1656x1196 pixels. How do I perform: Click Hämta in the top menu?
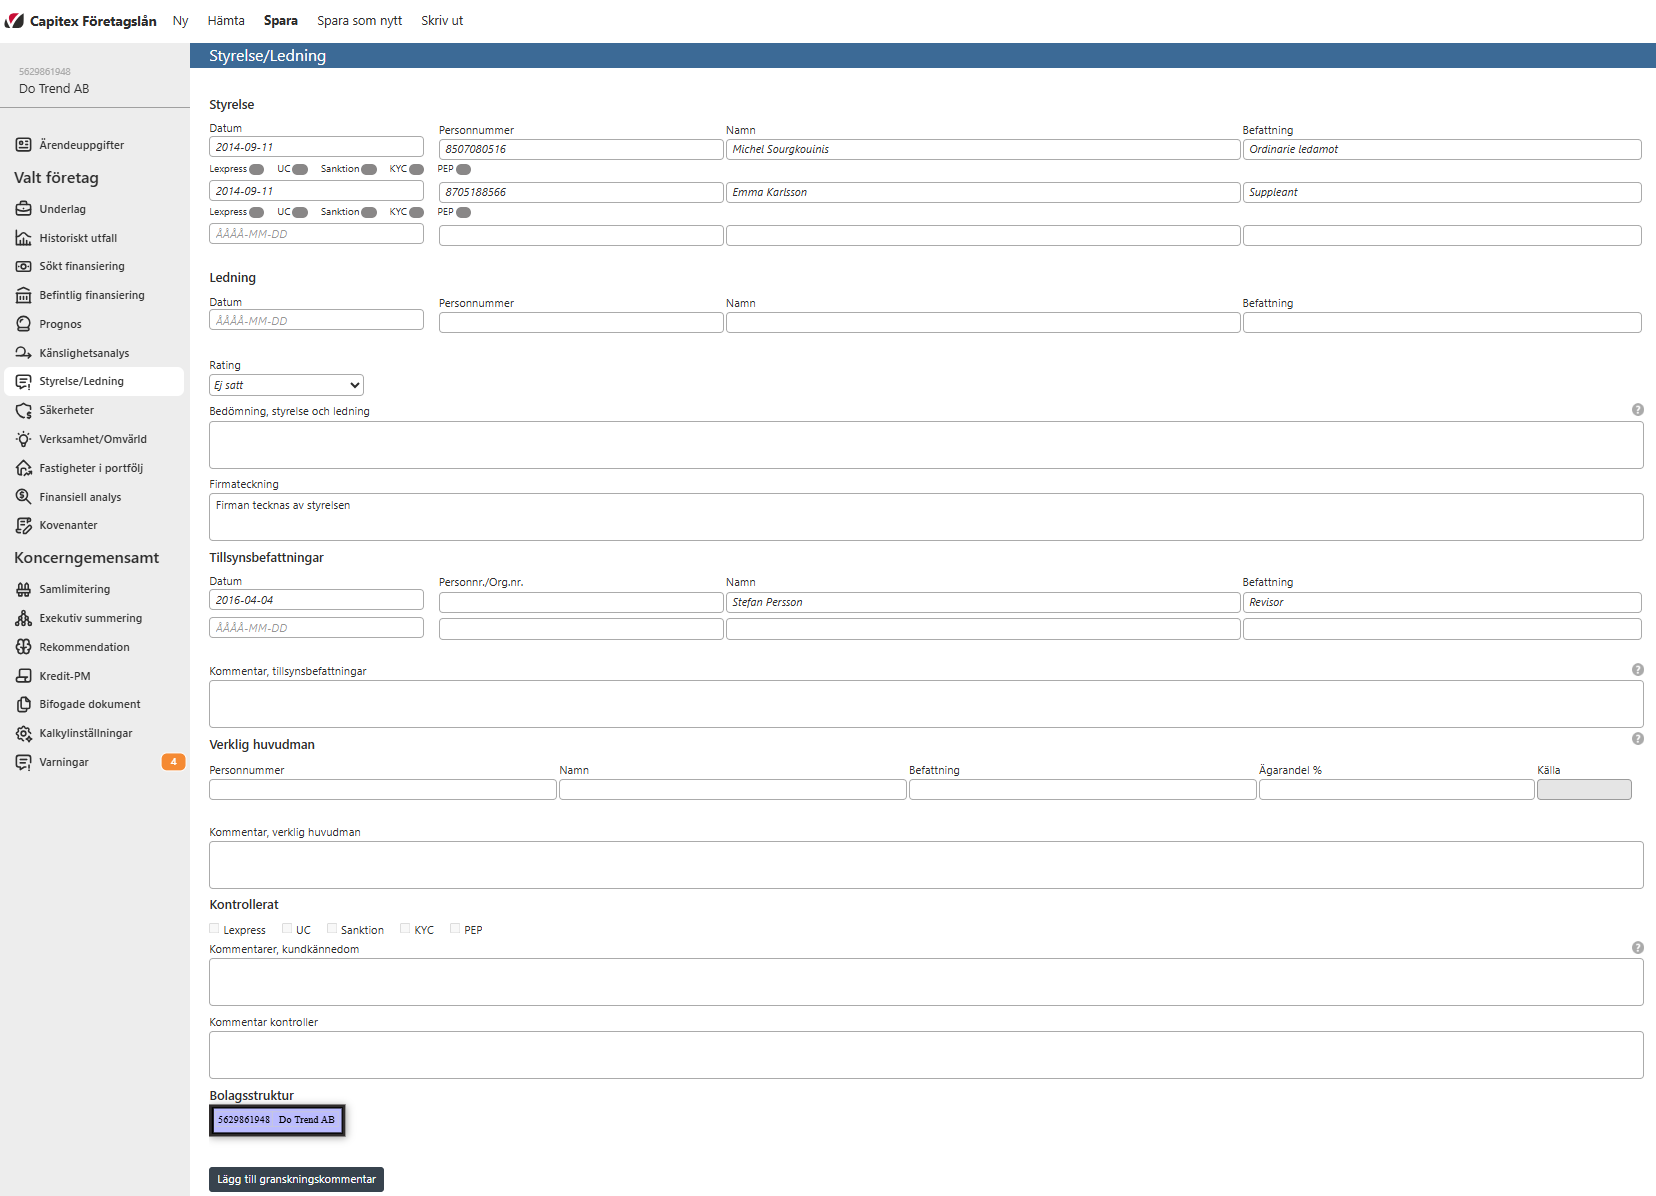point(226,21)
